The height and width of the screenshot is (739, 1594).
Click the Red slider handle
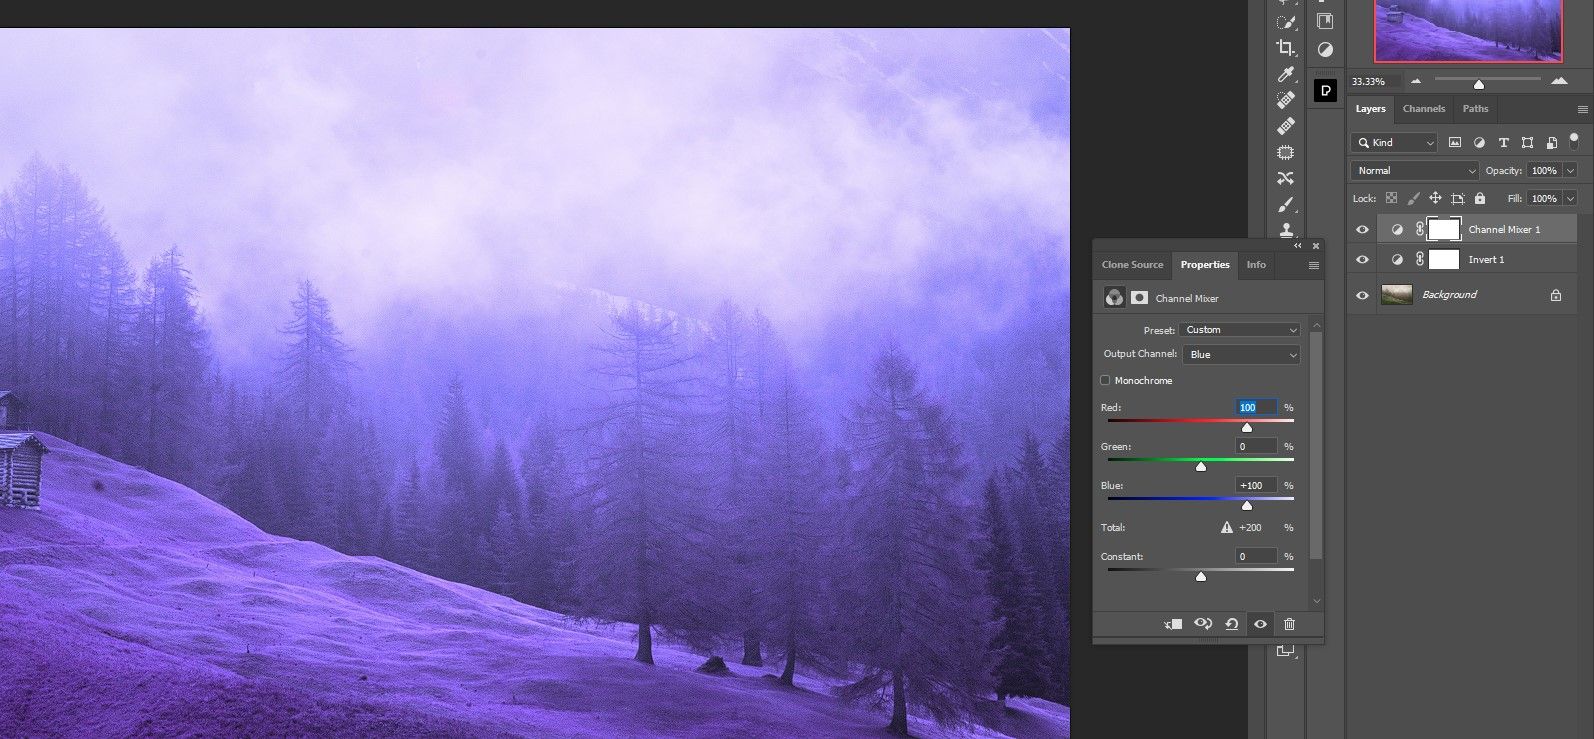pos(1247,427)
